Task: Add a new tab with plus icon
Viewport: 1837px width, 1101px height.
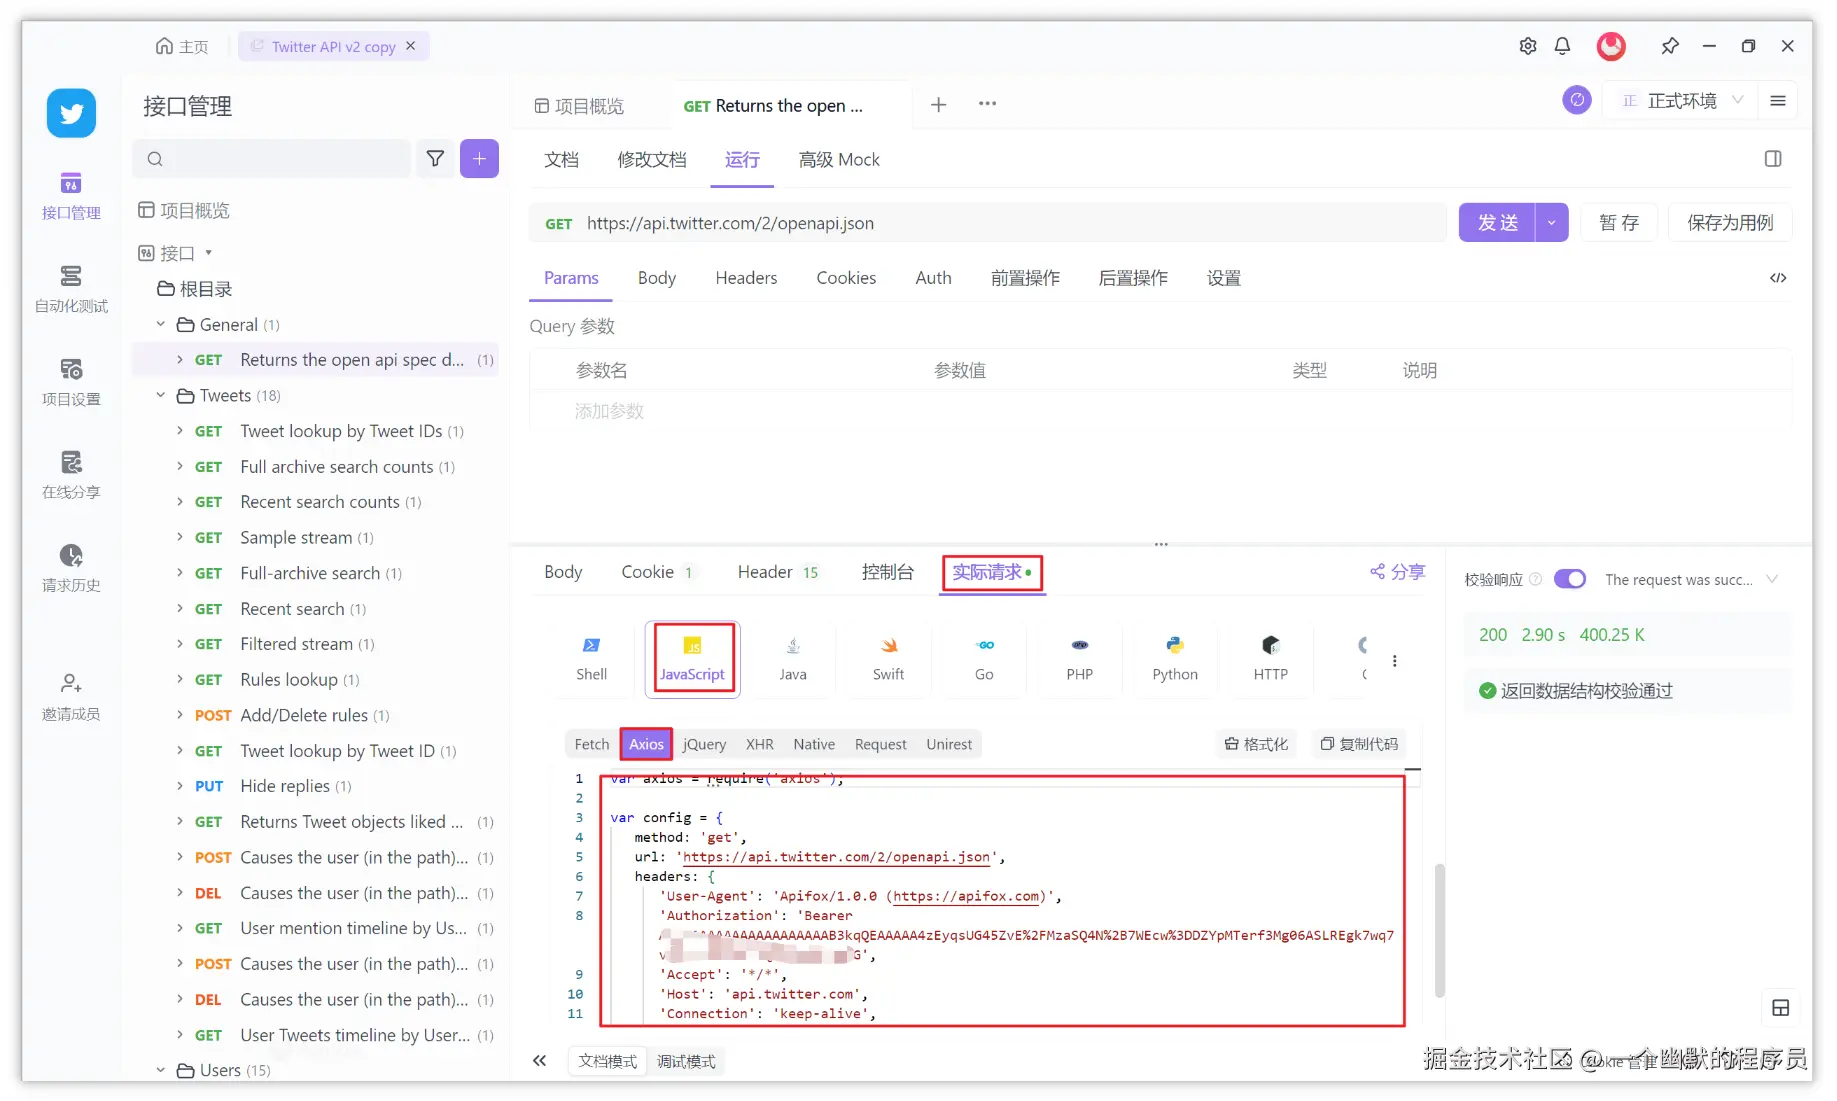Action: 938,104
